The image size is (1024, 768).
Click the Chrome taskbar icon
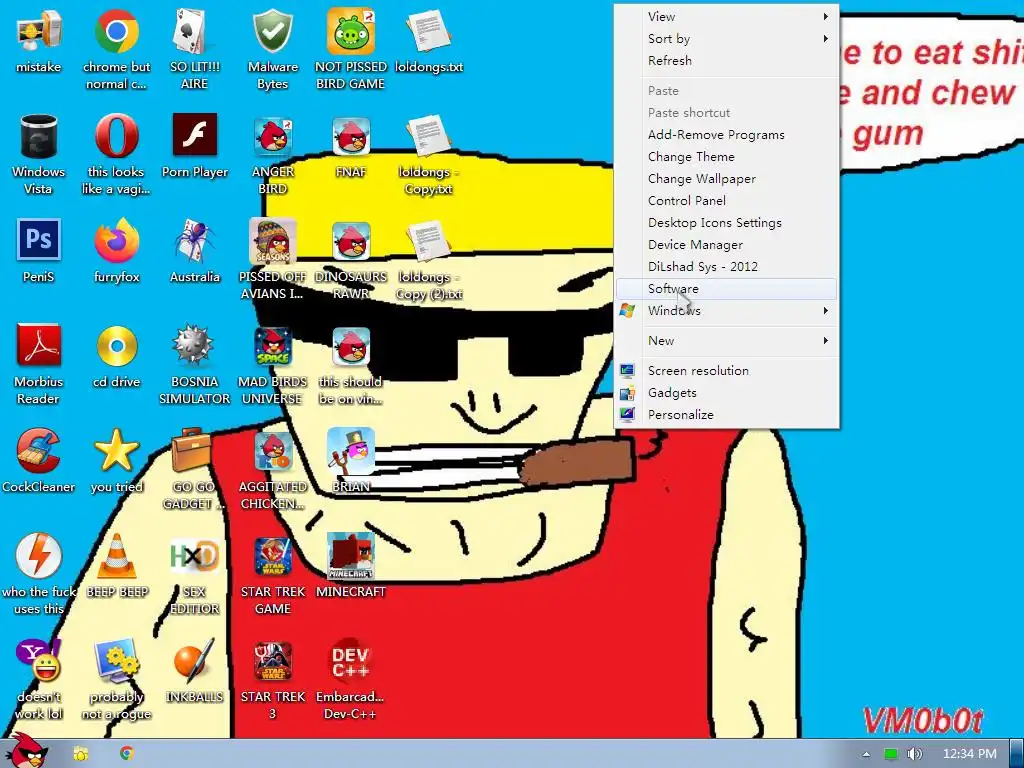tap(127, 754)
